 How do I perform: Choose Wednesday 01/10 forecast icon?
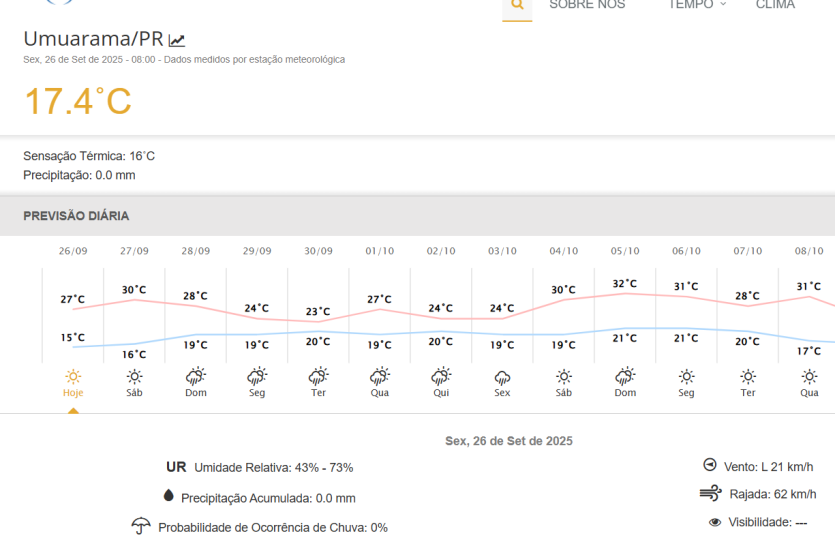[379, 377]
